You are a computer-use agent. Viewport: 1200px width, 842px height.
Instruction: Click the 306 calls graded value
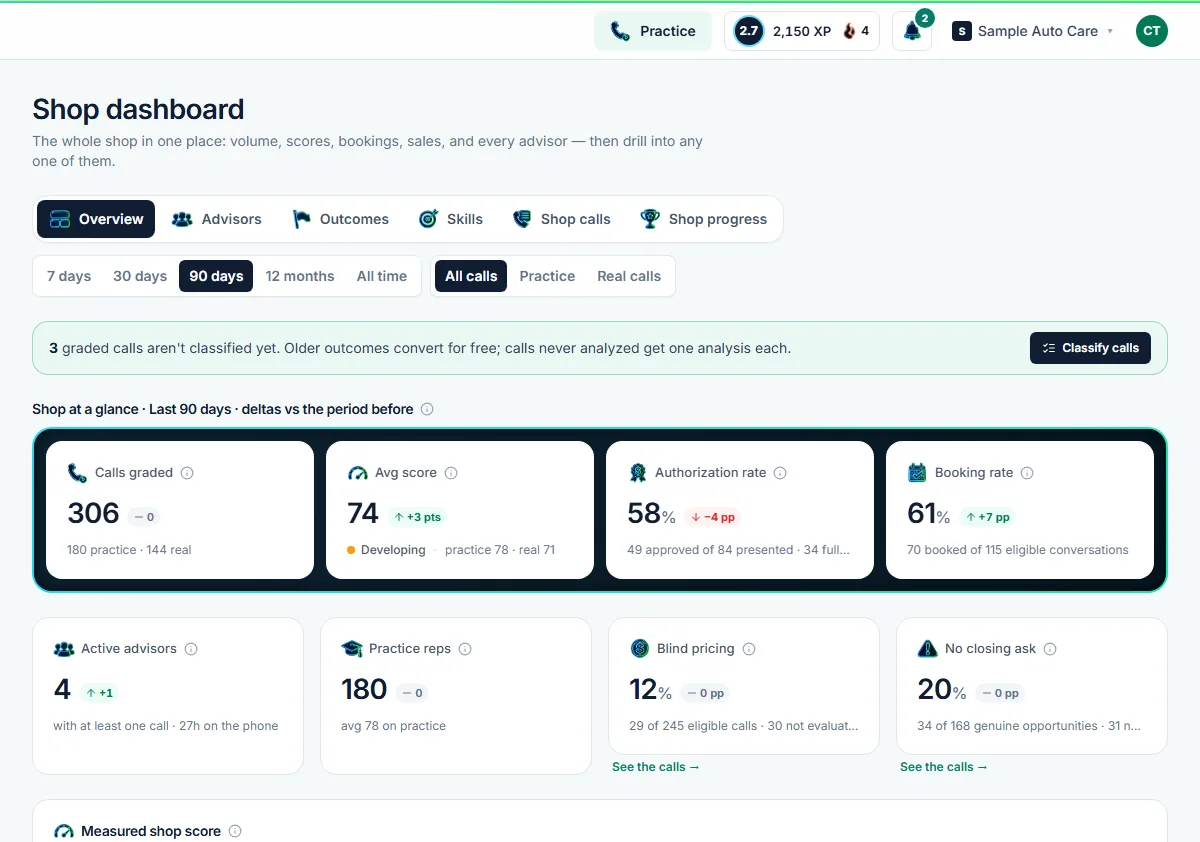tap(93, 513)
